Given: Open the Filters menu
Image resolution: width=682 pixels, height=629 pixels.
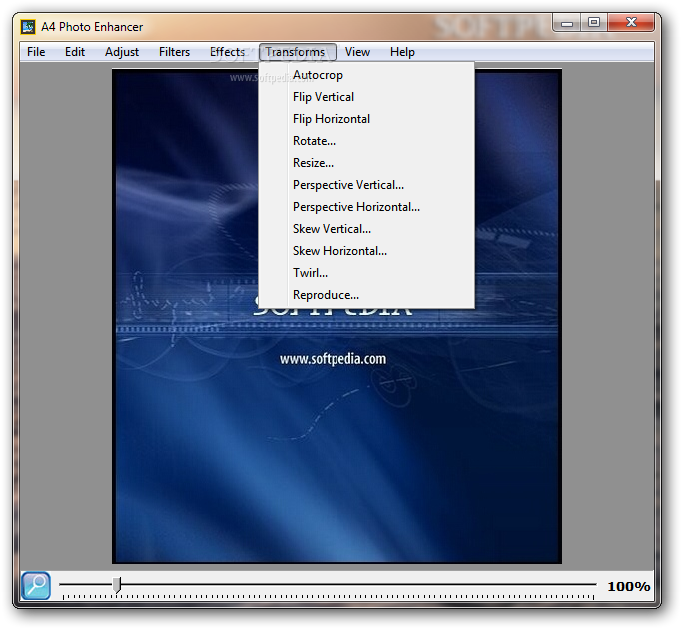Looking at the screenshot, I should click(x=174, y=52).
